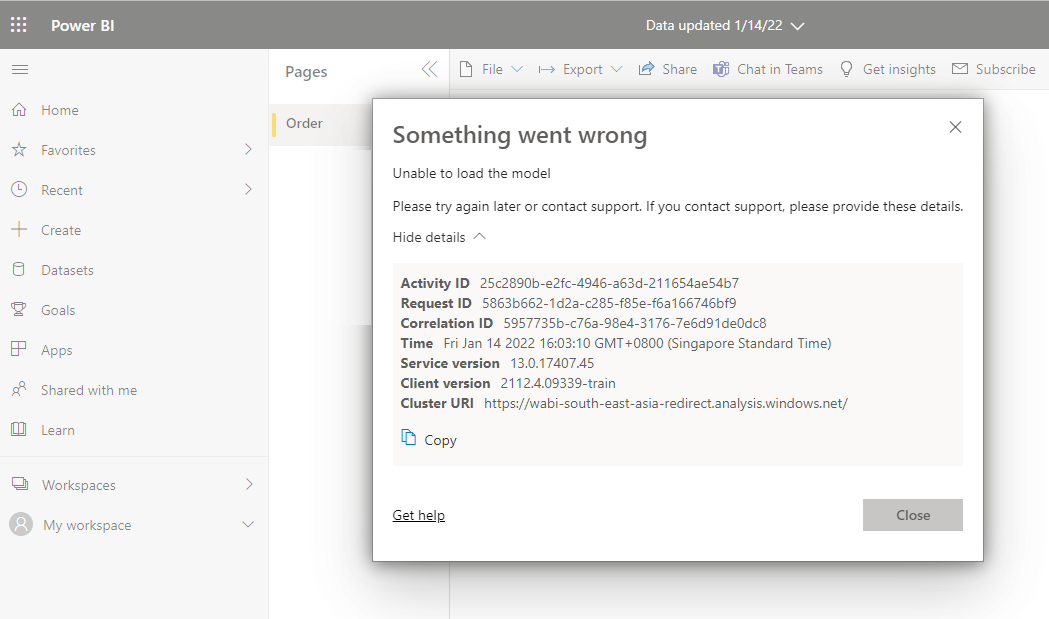Select the Cluster URI wabi-south-east-asia address
1049x619 pixels.
(x=666, y=404)
